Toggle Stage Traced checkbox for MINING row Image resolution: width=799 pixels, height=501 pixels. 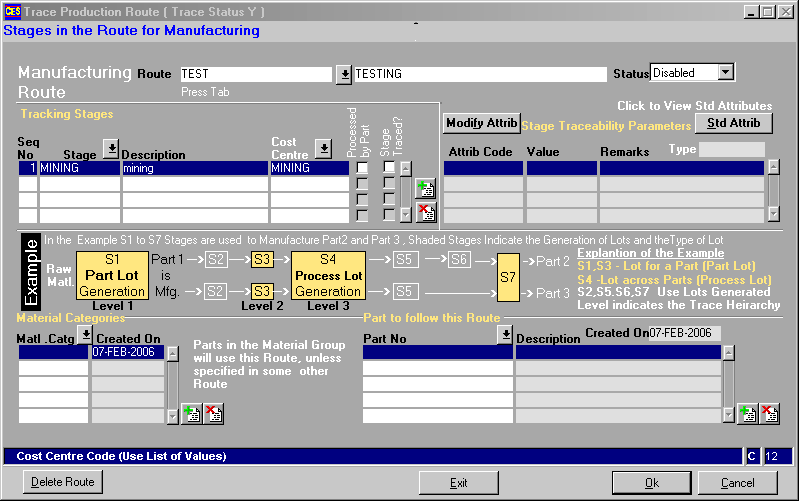coord(389,168)
